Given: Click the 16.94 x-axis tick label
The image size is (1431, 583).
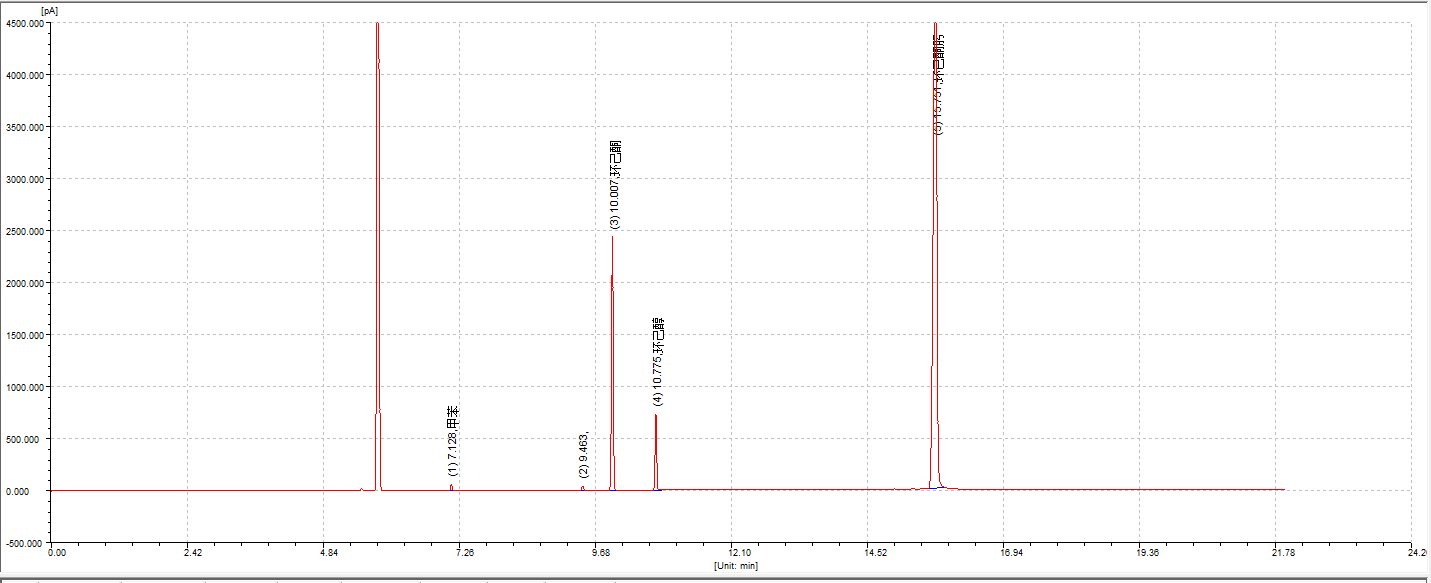Looking at the screenshot, I should click(x=1011, y=553).
